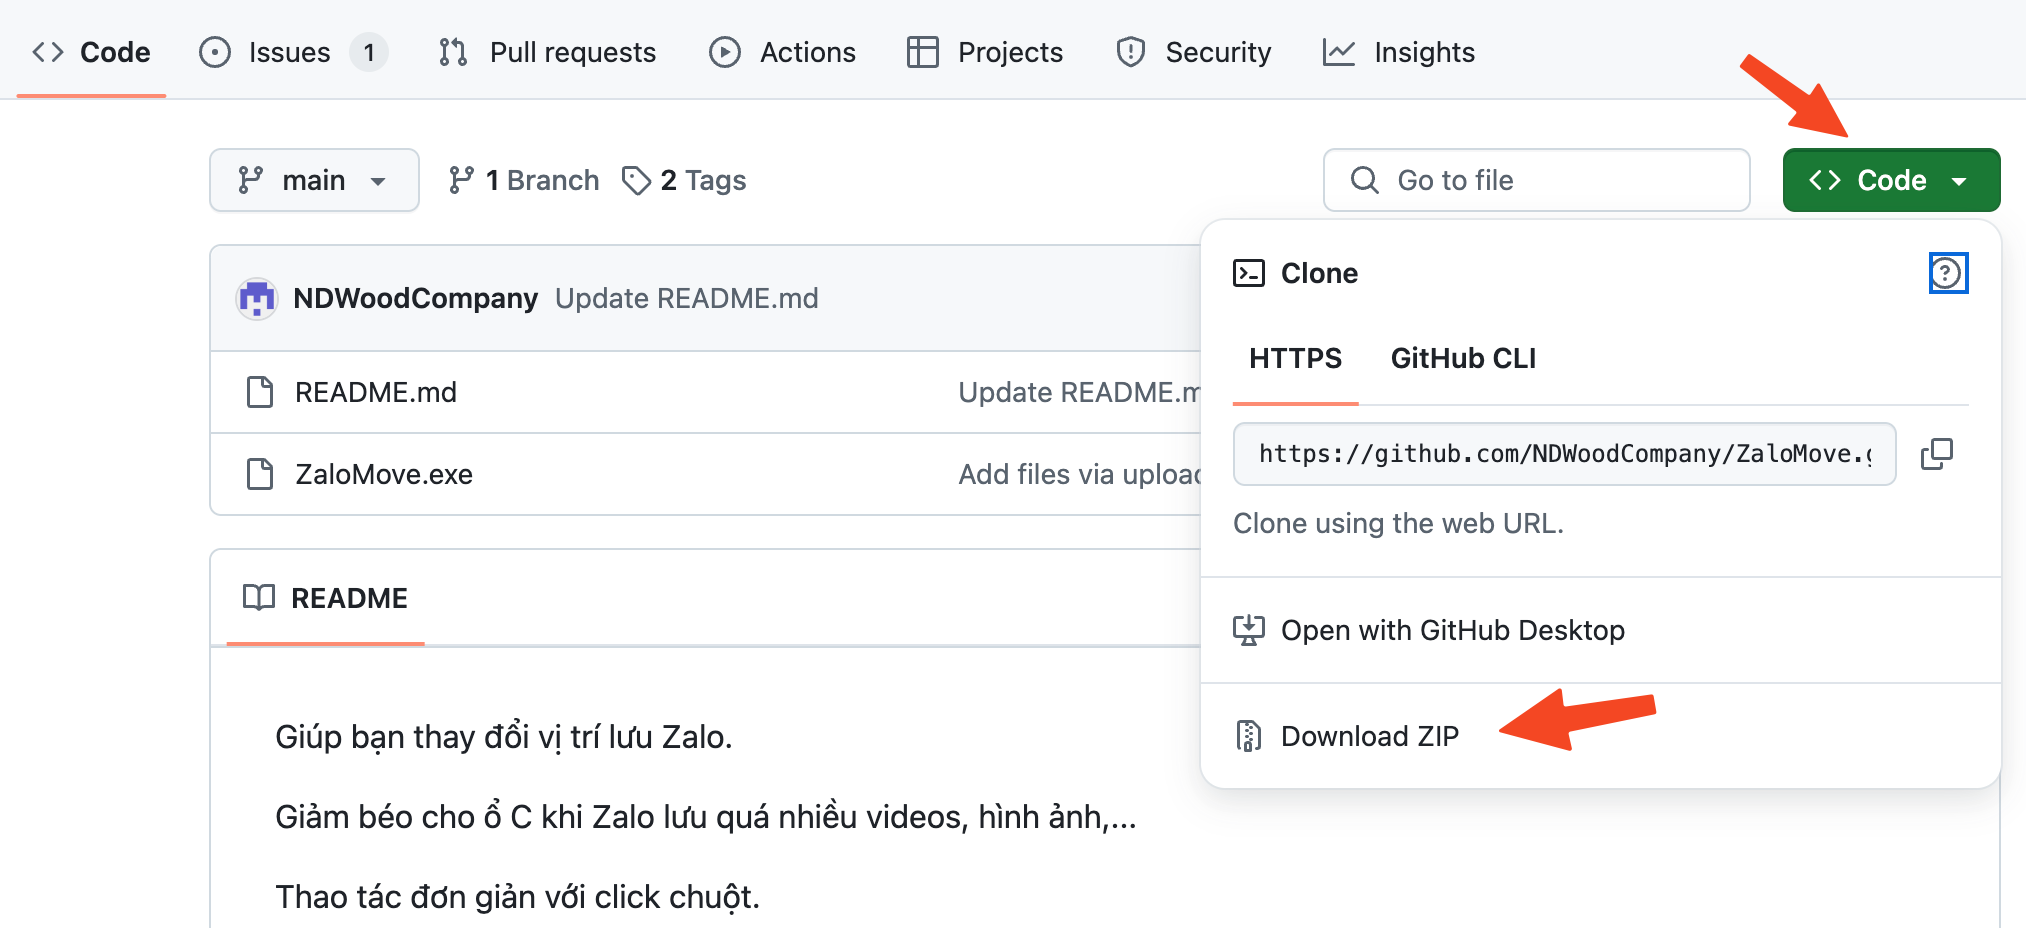
Task: Click the Security shield icon
Action: click(x=1131, y=52)
